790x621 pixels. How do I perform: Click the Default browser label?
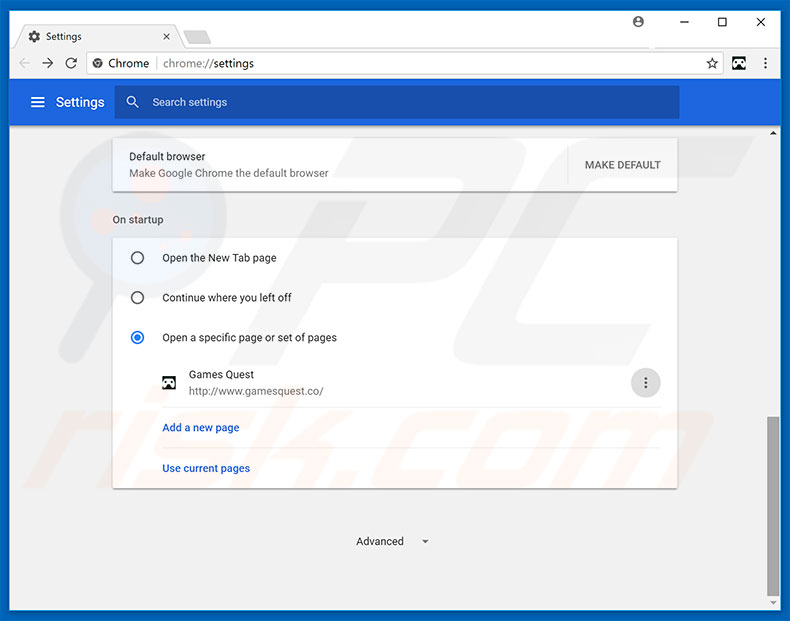(x=167, y=157)
